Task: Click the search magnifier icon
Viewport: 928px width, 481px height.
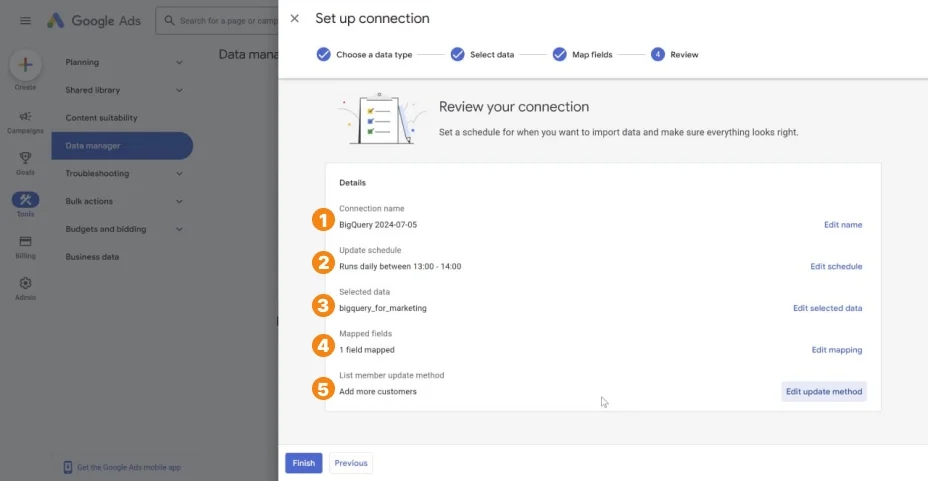Action: click(x=169, y=21)
